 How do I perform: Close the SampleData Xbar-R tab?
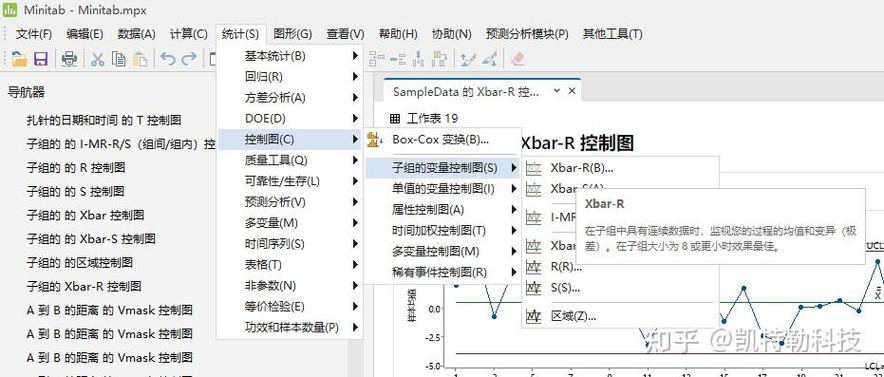[572, 91]
